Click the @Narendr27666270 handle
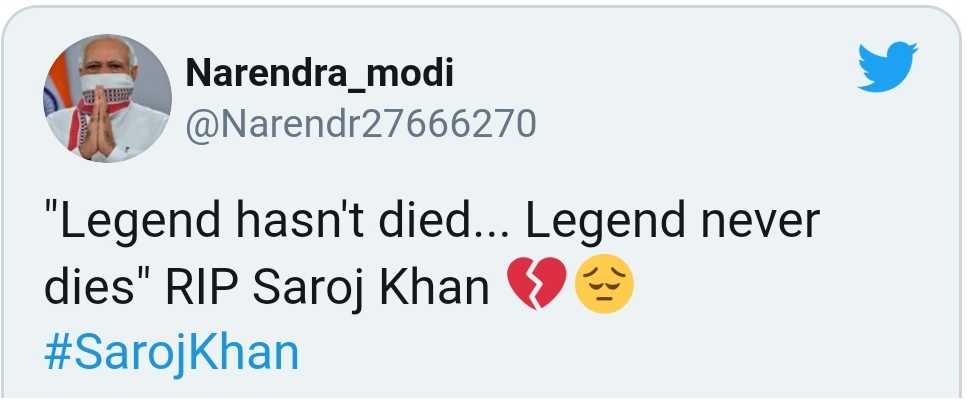Screen dimensions: 967x417 [x=361, y=123]
